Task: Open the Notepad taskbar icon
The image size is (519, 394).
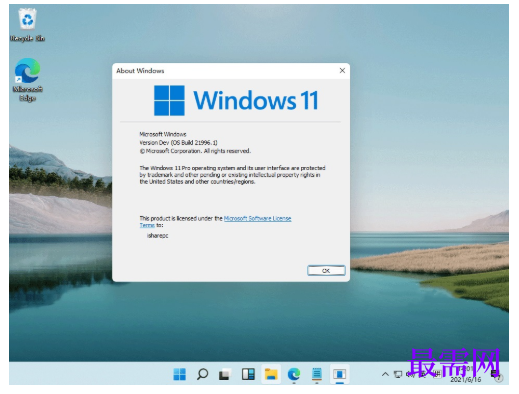Action: (317, 374)
